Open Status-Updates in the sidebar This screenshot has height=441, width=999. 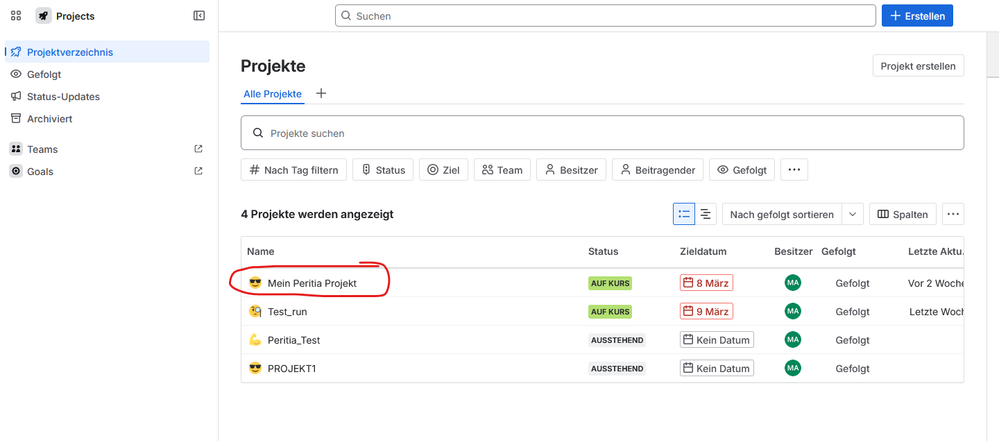click(x=107, y=96)
